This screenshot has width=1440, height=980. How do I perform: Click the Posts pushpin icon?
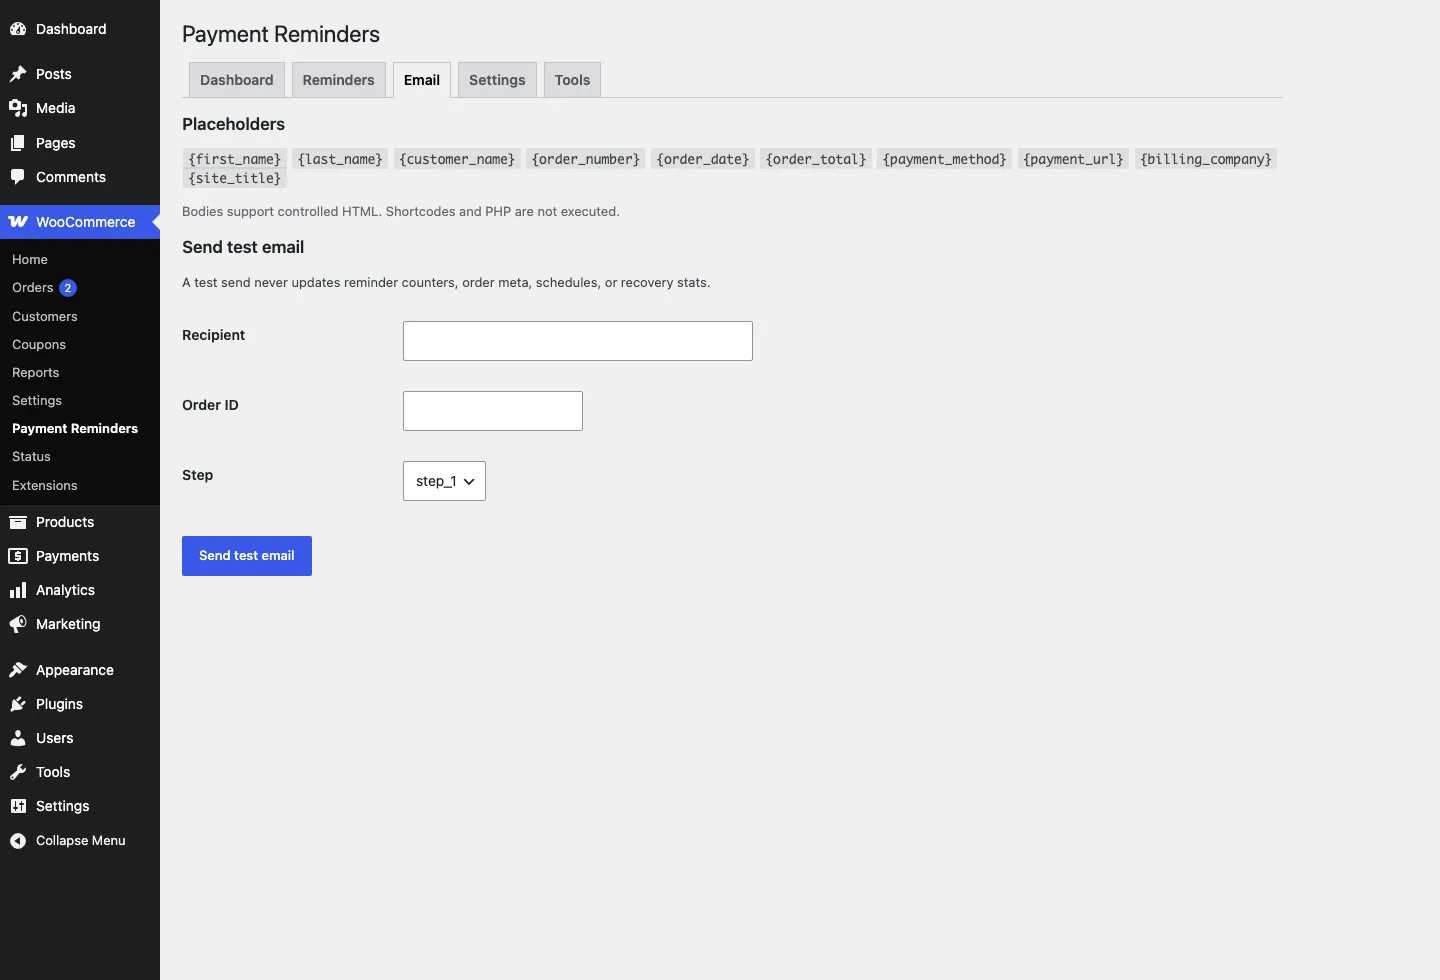(18, 74)
